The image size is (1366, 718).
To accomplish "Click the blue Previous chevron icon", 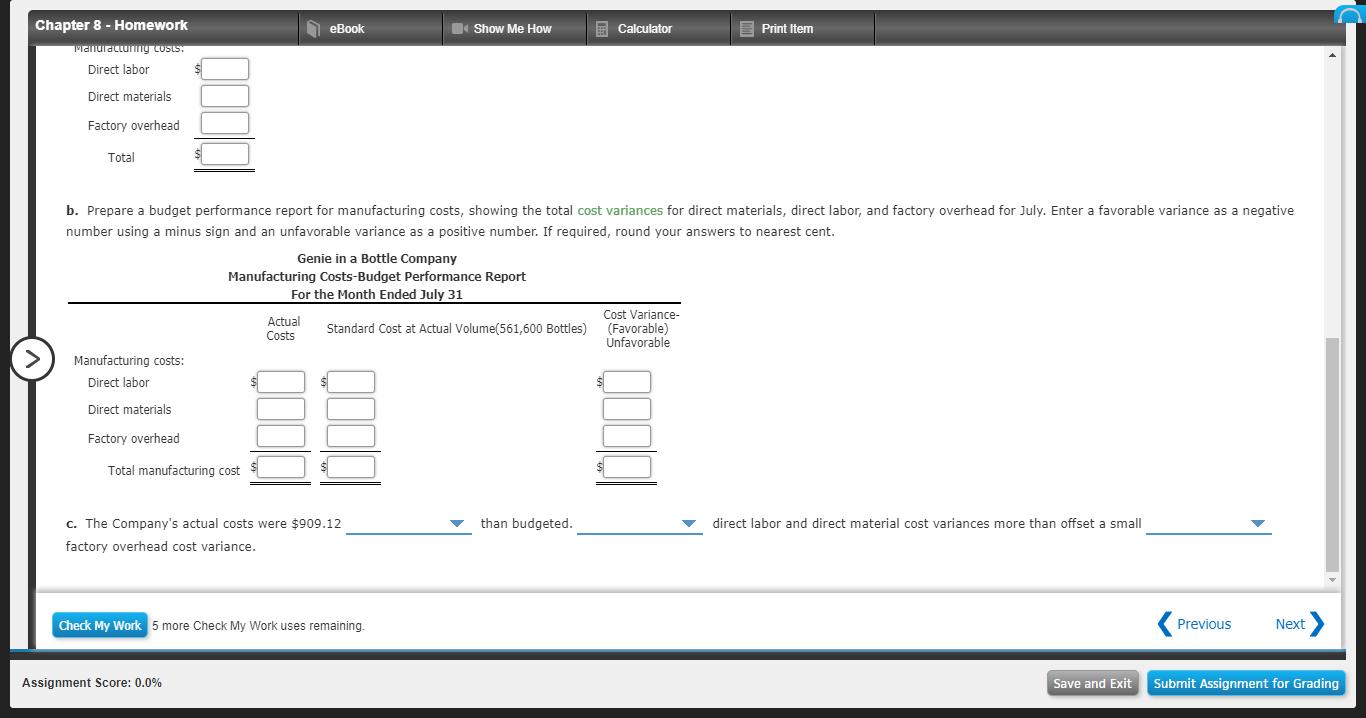I will point(1164,624).
